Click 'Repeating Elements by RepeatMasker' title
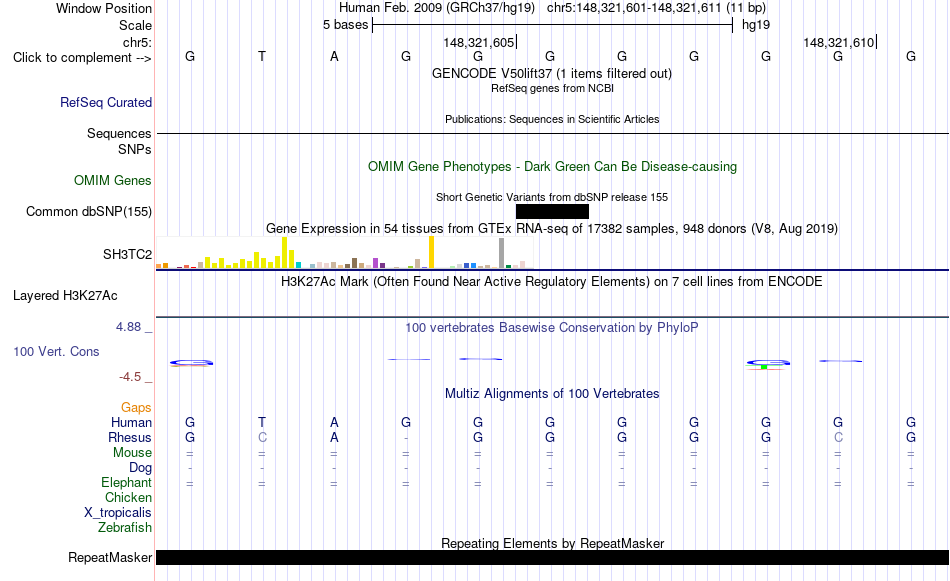This screenshot has width=950, height=581. click(x=552, y=543)
